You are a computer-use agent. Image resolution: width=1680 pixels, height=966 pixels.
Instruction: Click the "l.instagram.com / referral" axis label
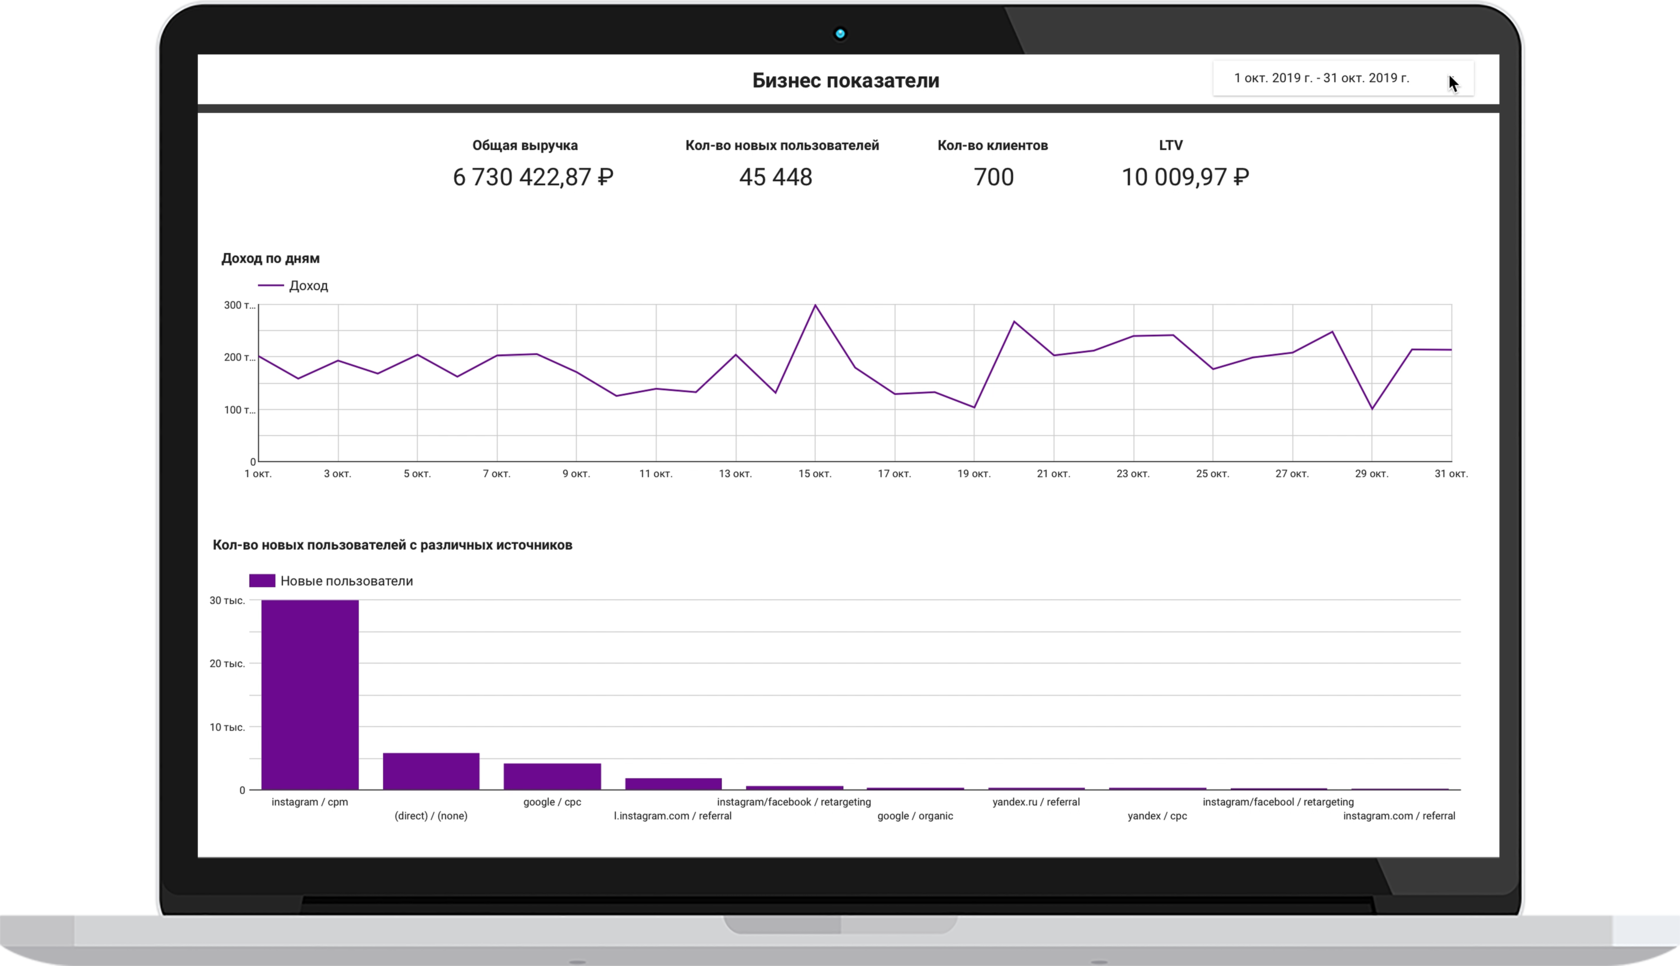[x=673, y=816]
